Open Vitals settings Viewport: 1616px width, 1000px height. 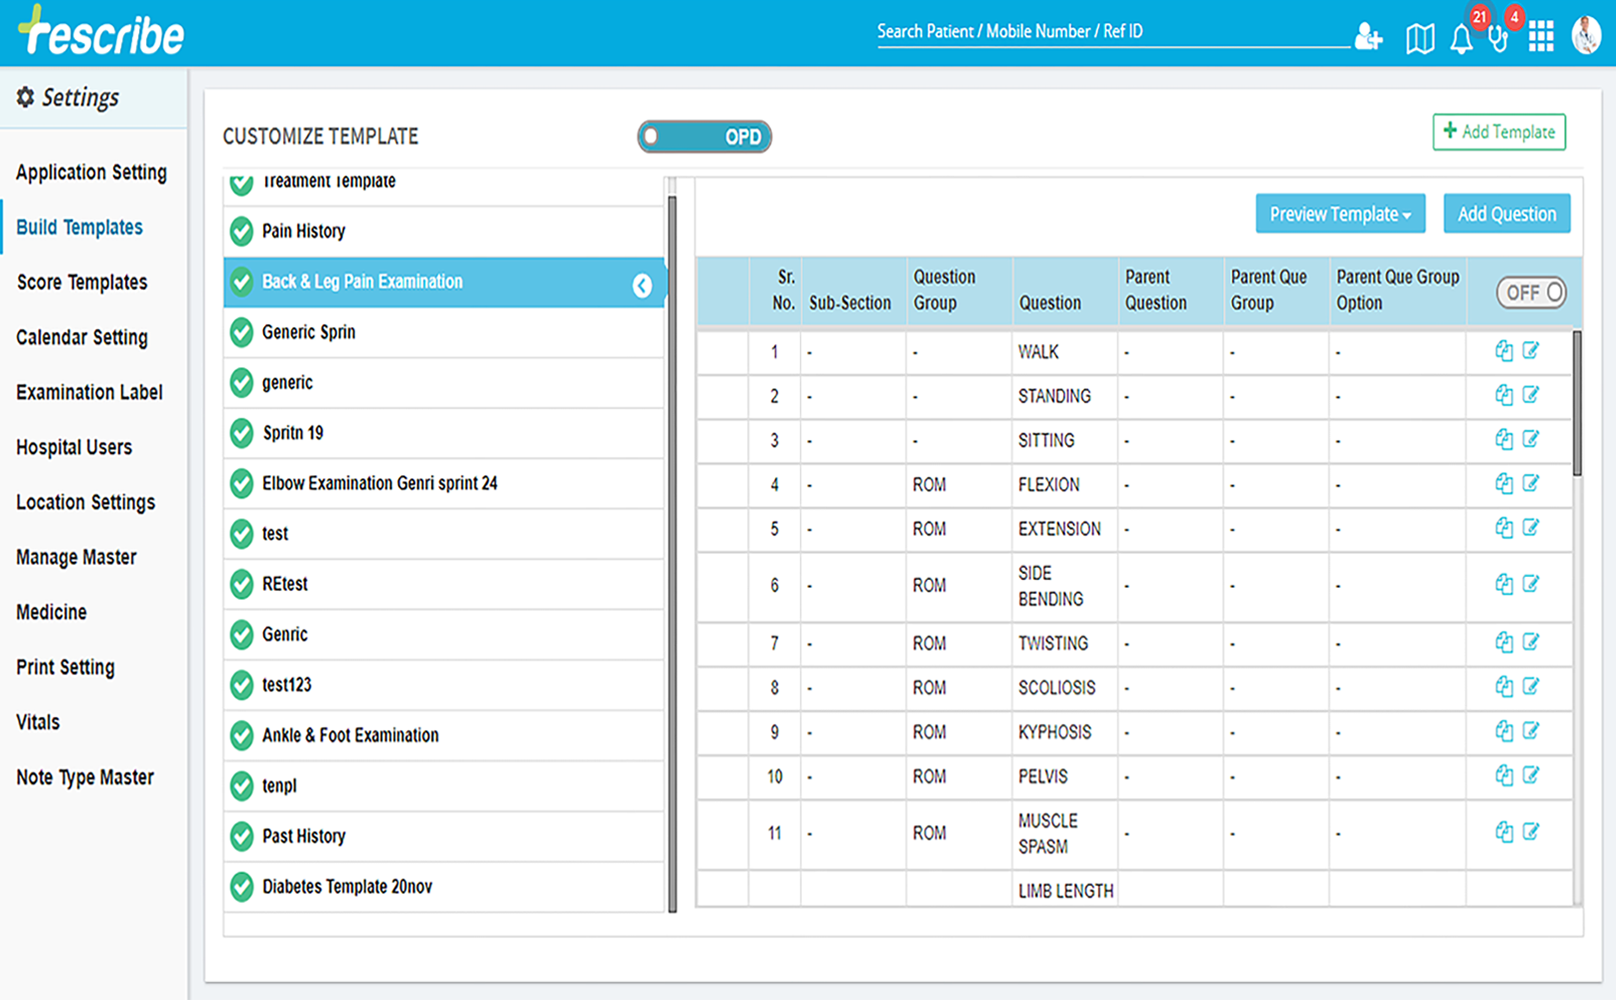38,722
